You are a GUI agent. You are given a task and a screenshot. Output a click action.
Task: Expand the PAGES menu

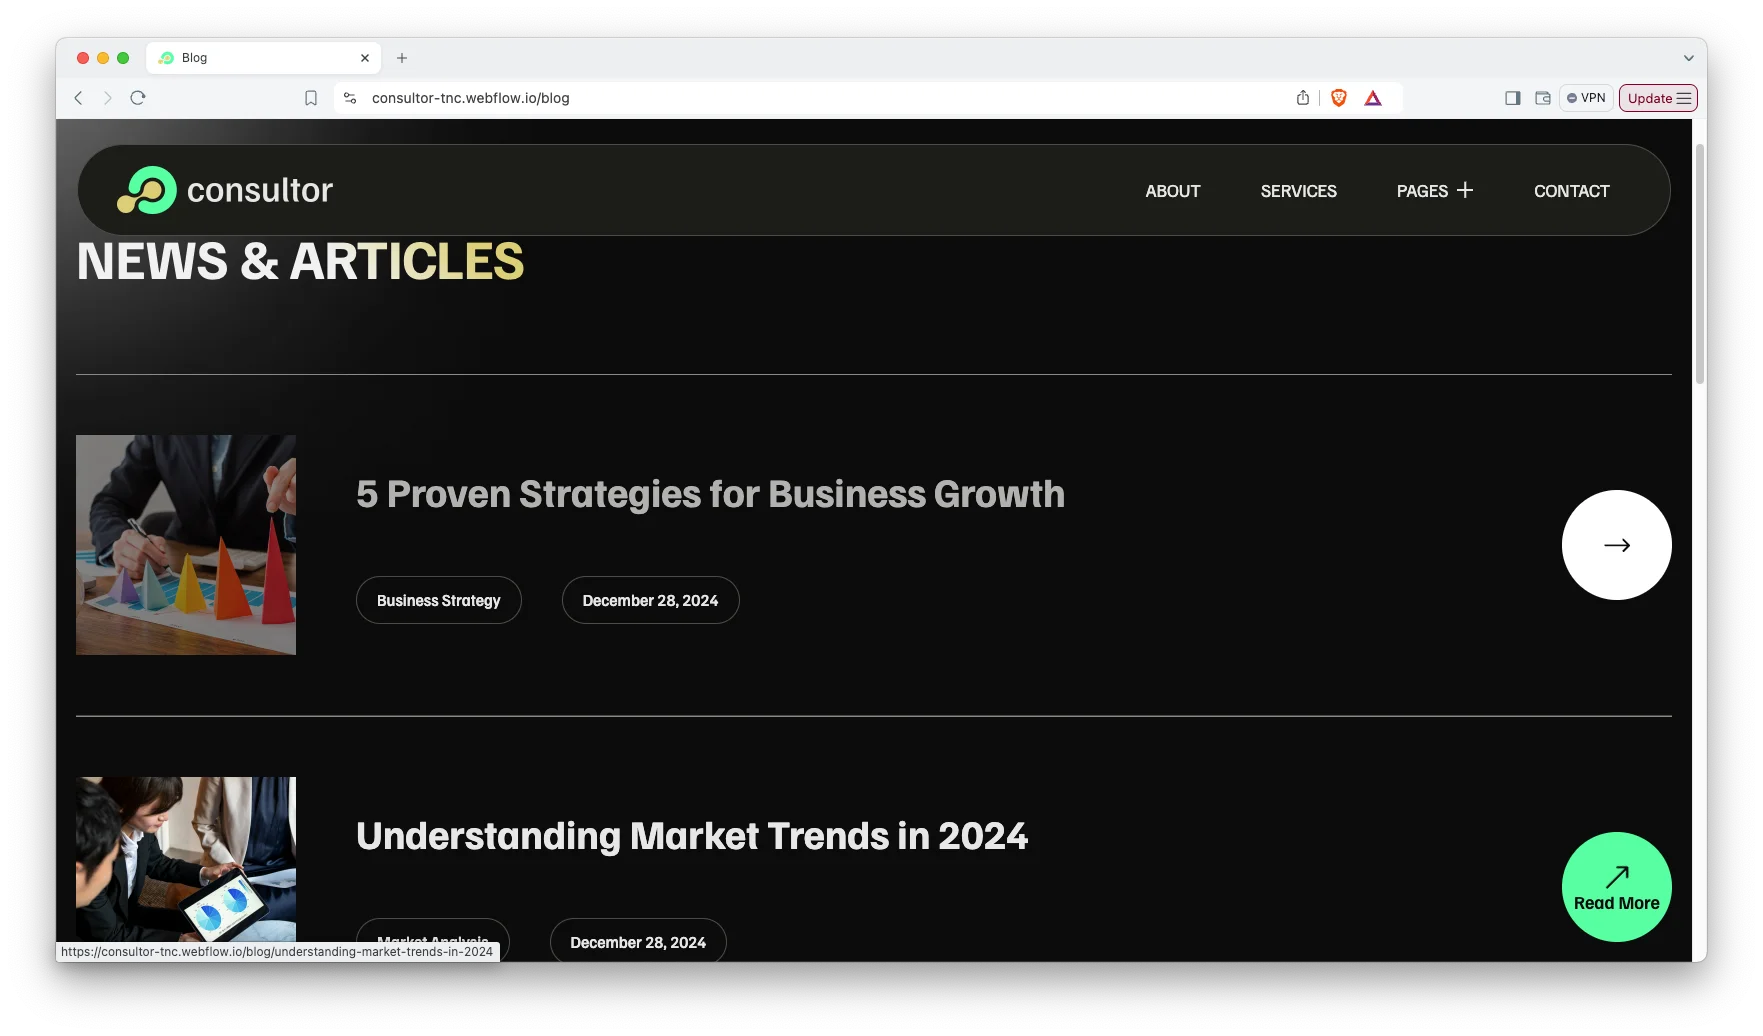(x=1434, y=191)
